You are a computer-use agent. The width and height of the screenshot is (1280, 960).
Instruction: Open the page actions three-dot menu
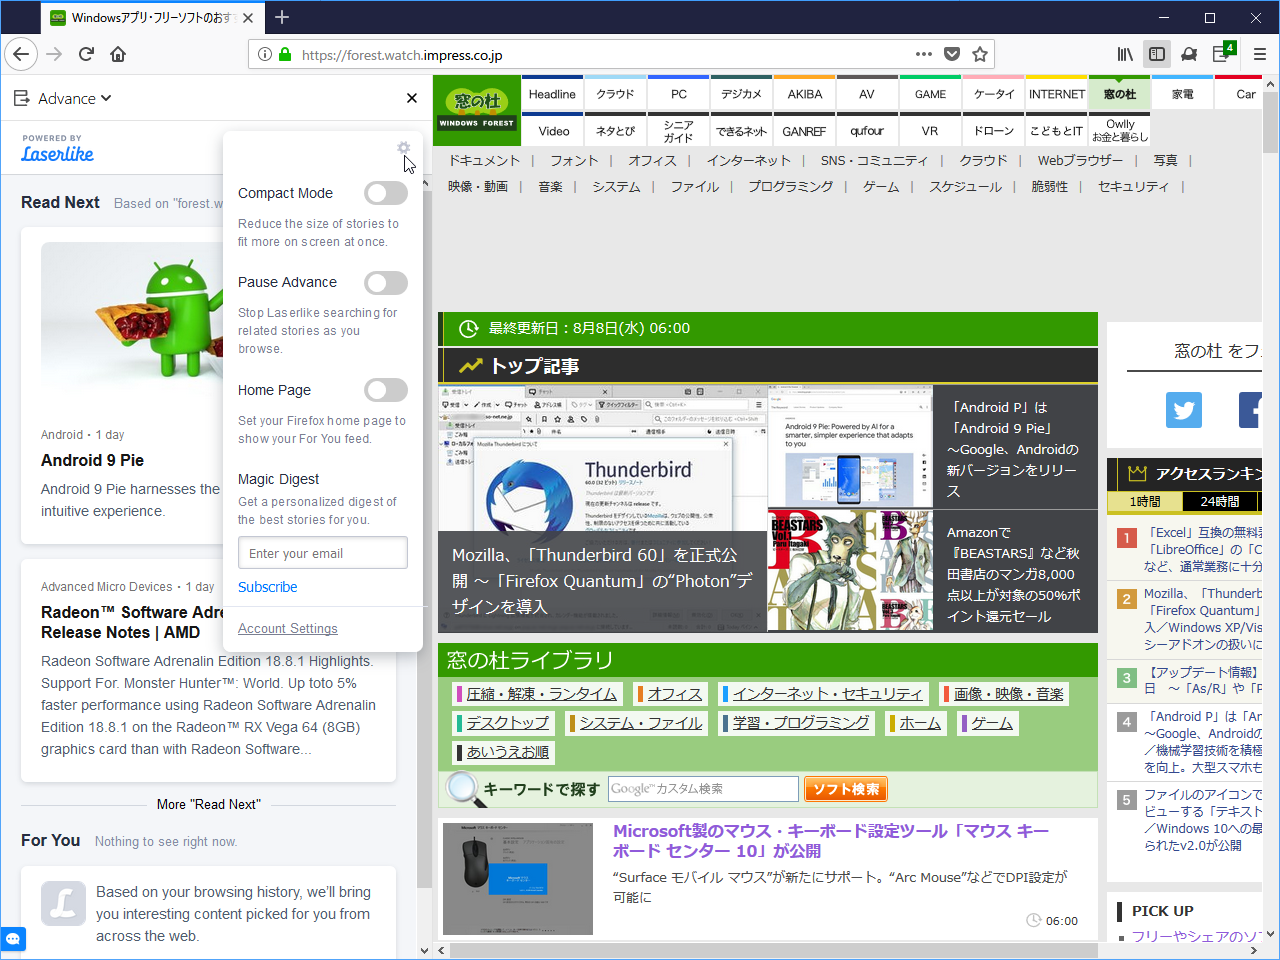[924, 54]
